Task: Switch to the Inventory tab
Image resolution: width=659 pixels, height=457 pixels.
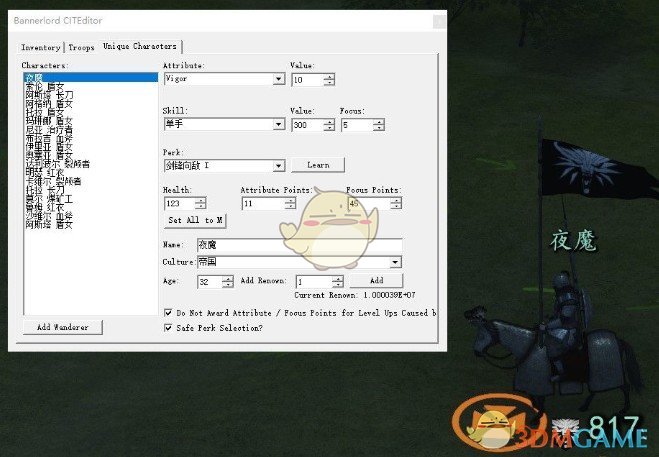Action: click(40, 47)
